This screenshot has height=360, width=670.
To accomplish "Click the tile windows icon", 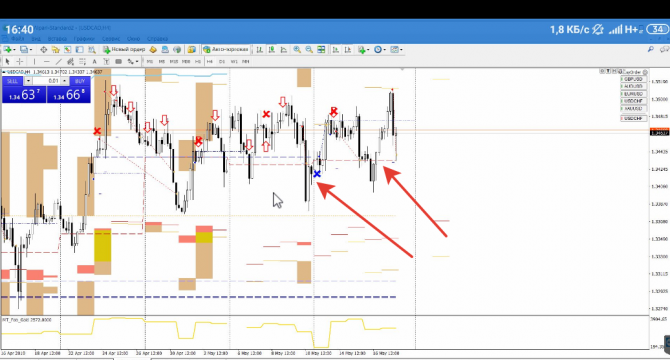I will coord(321,50).
